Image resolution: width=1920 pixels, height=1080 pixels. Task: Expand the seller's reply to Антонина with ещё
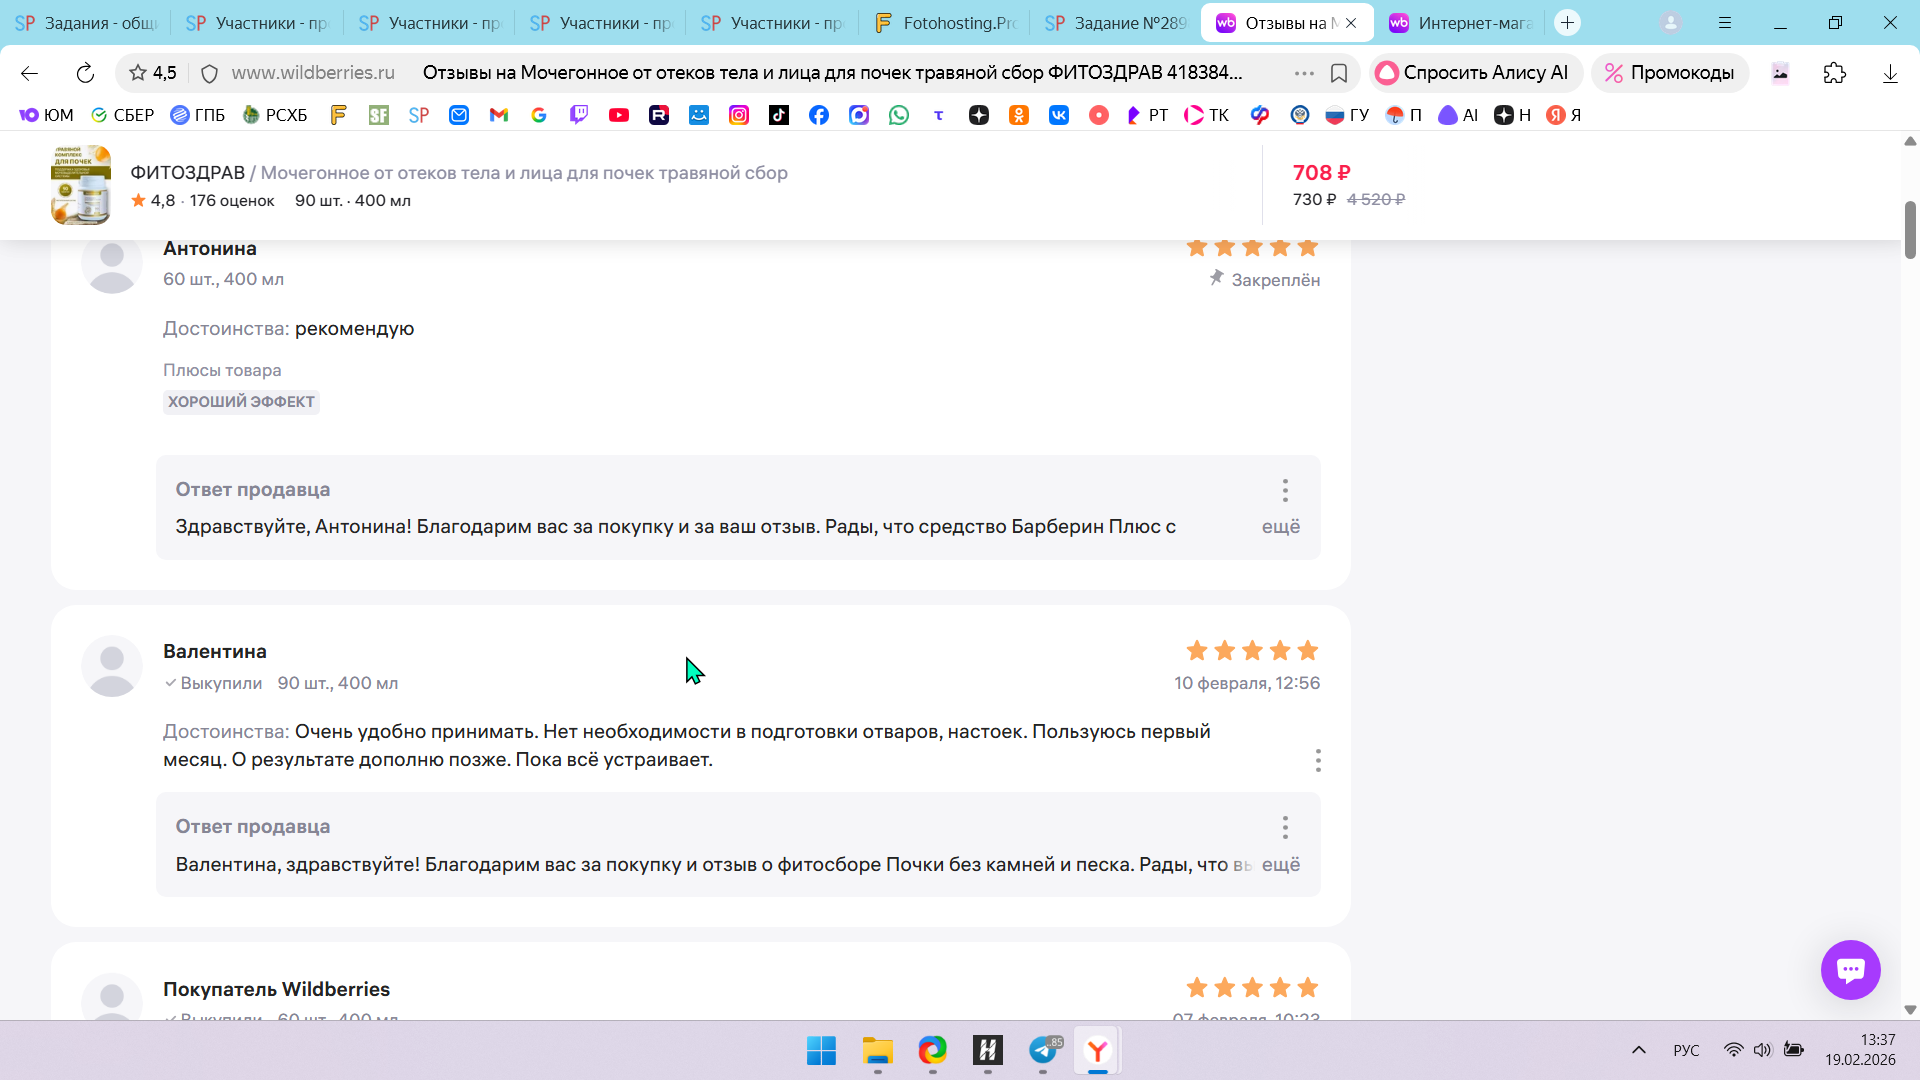coord(1280,526)
